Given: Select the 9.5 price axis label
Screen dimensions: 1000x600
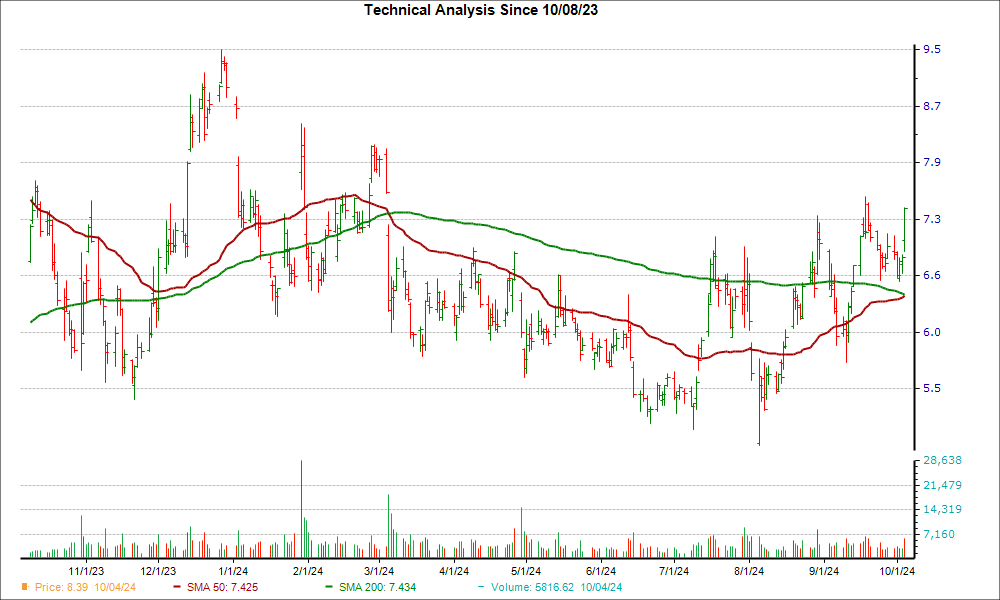Looking at the screenshot, I should 931,49.
